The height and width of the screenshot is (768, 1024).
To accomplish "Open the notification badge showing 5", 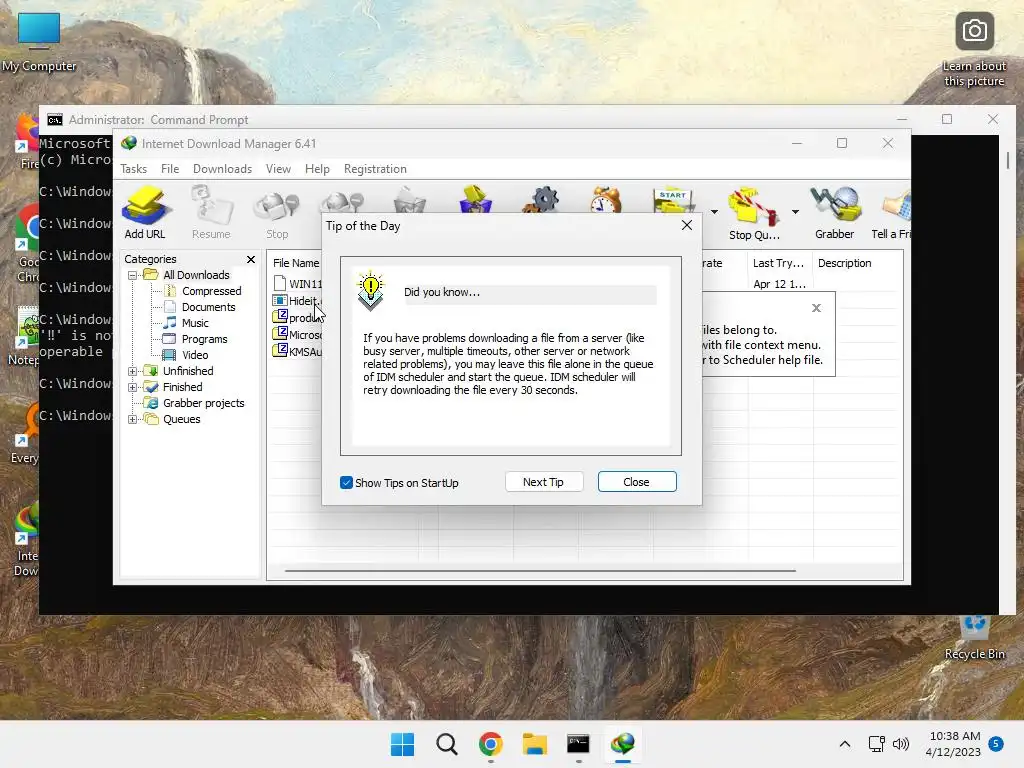I will [996, 743].
